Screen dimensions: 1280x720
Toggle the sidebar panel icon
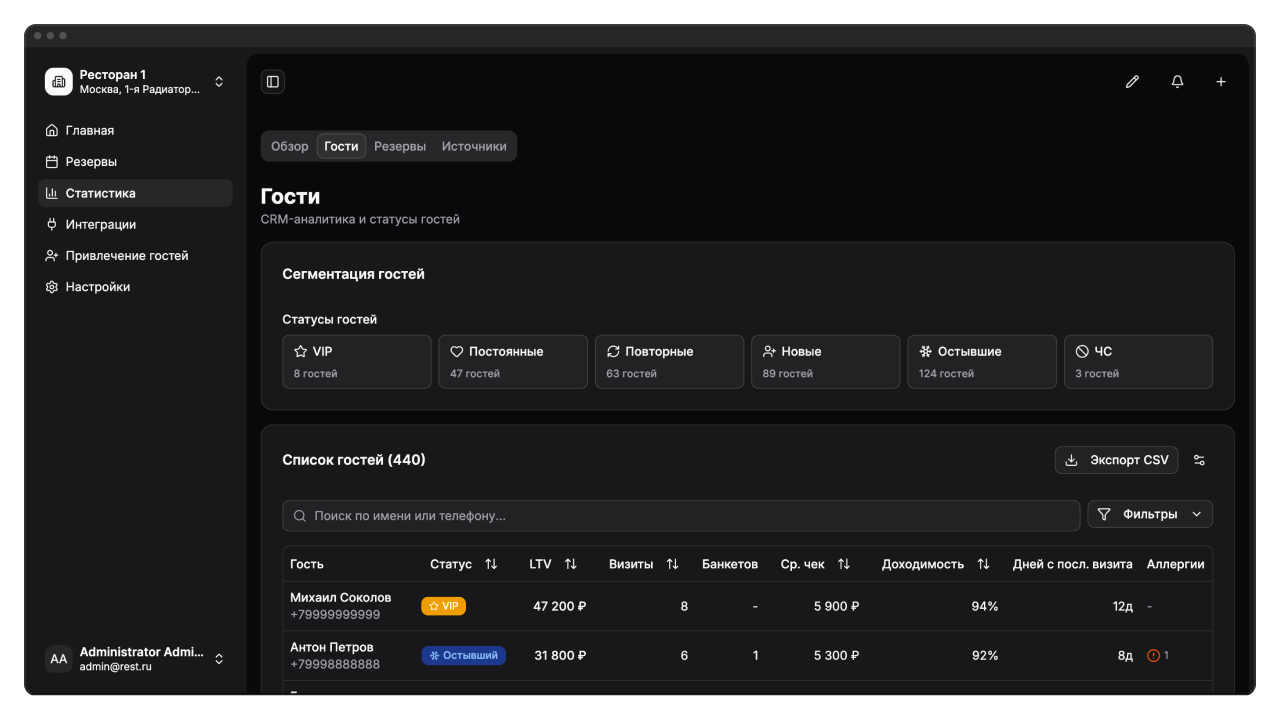click(x=273, y=82)
